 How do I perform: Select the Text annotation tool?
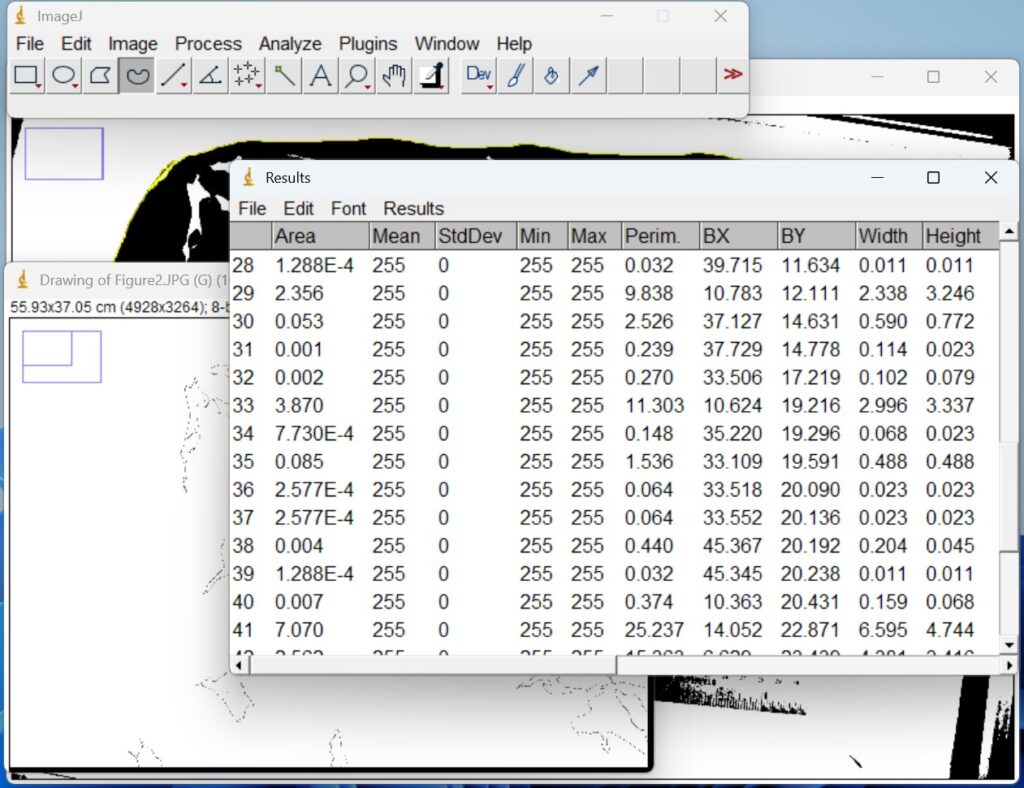click(320, 74)
